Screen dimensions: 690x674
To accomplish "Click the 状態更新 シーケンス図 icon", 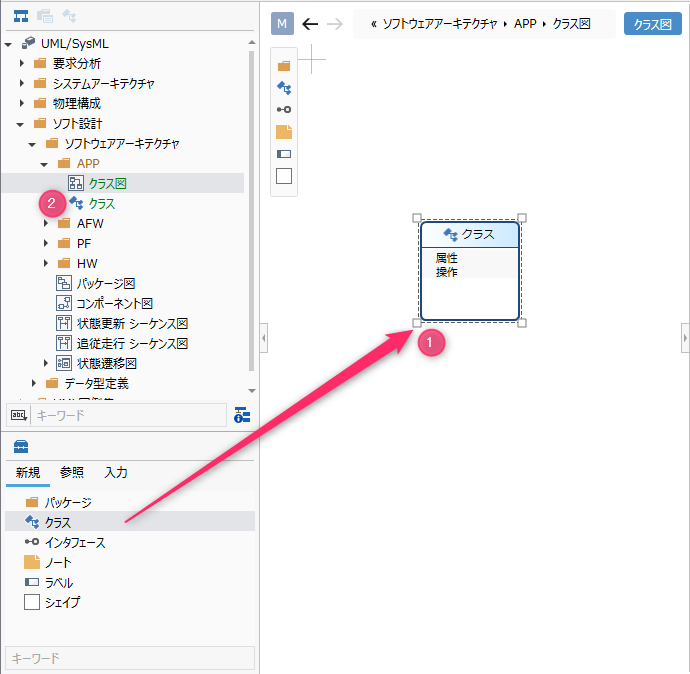I will pos(64,323).
